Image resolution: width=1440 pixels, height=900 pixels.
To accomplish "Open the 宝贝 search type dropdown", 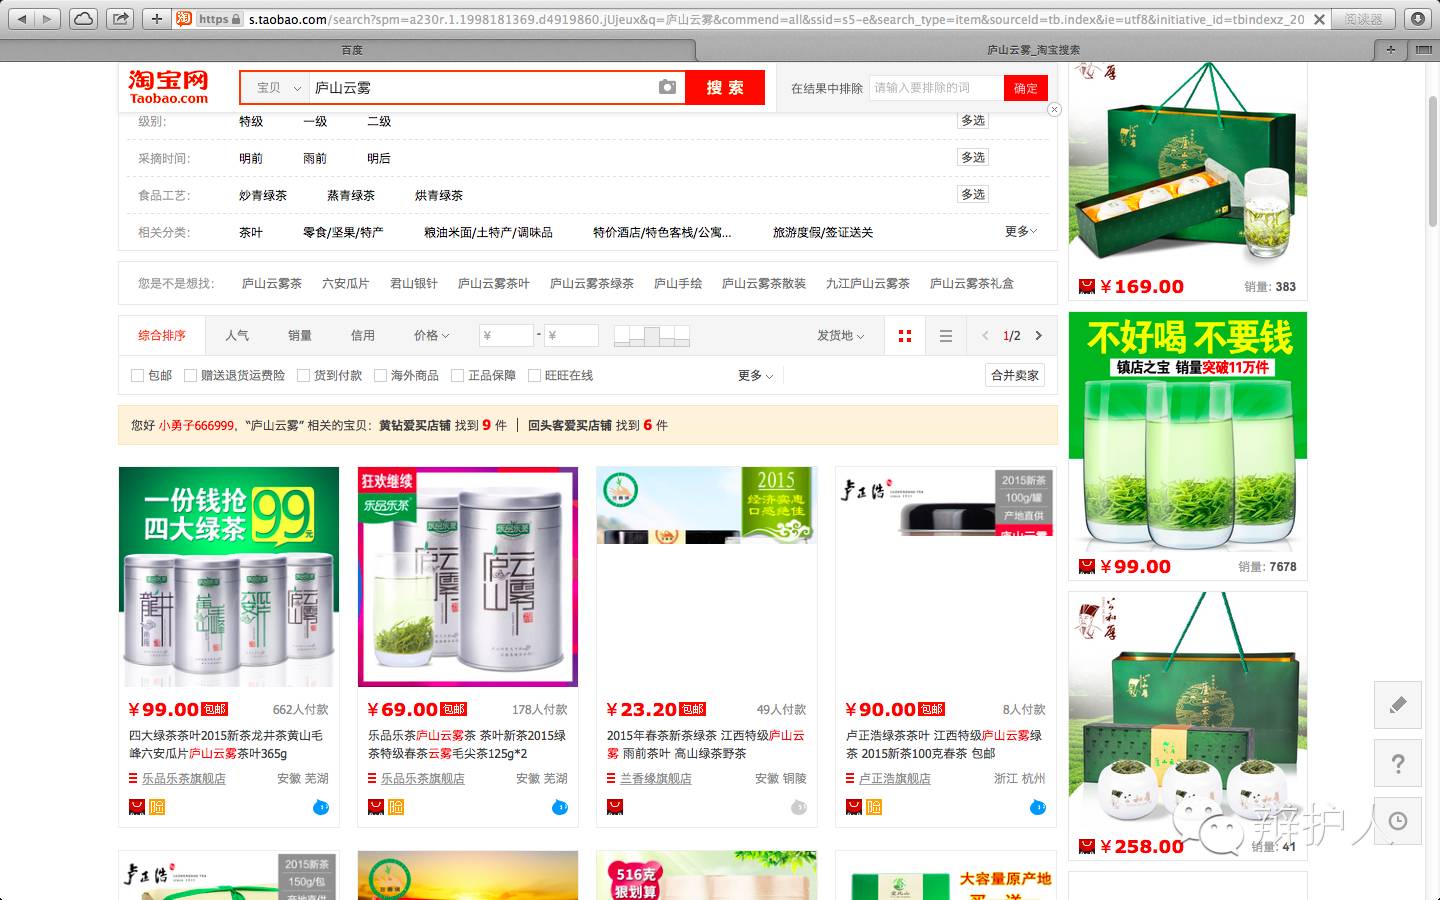I will (x=276, y=88).
